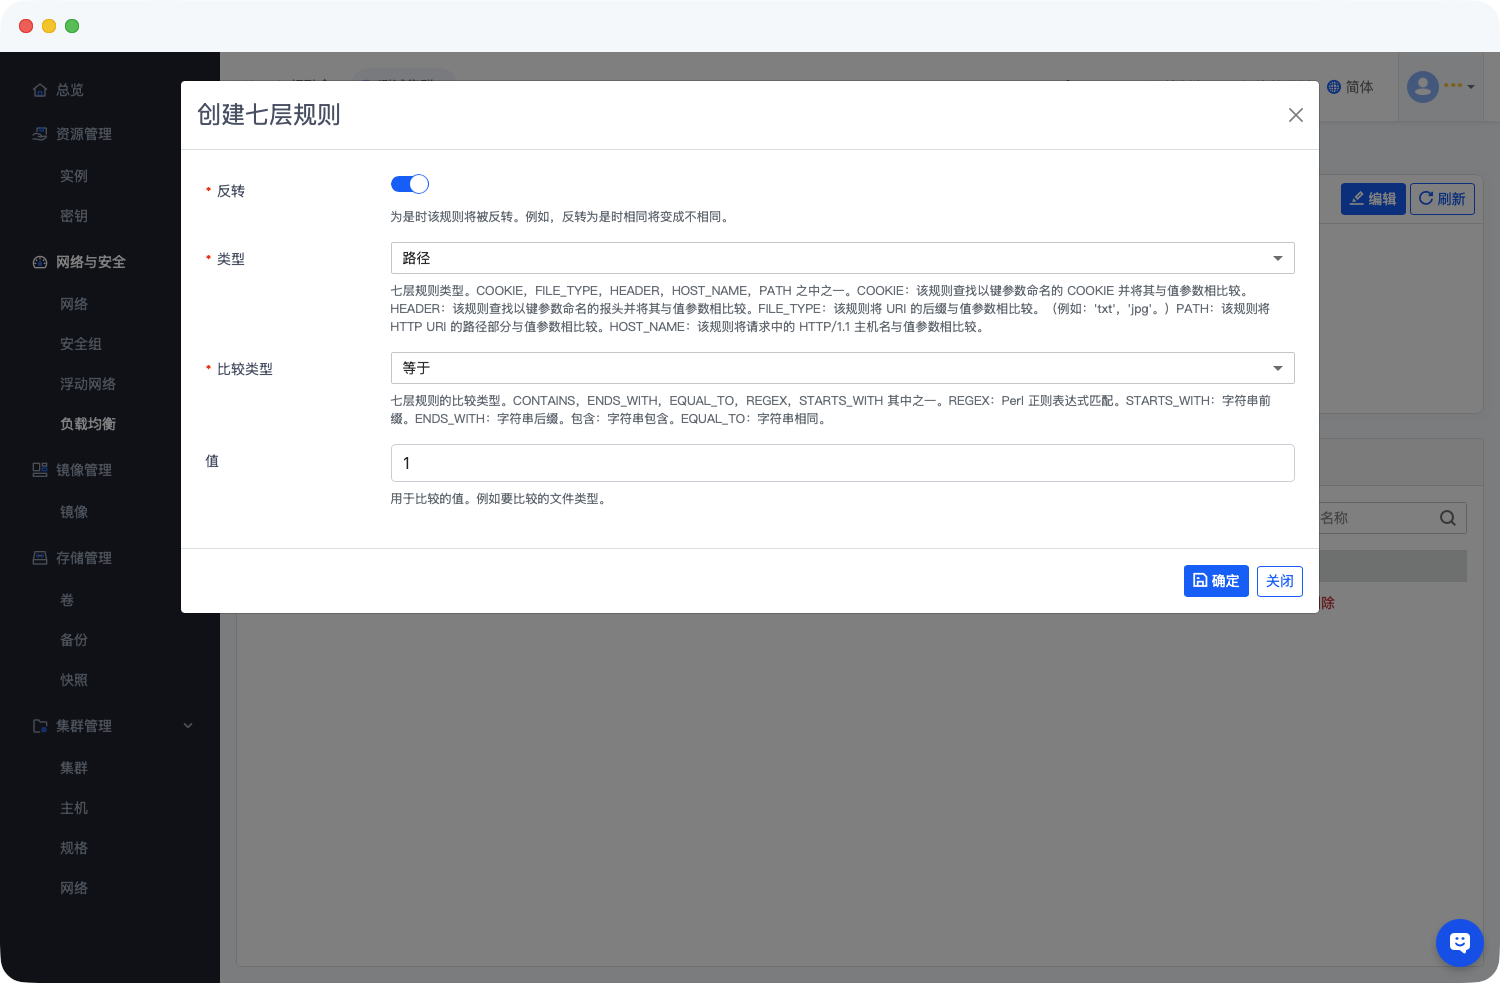Select 负载均衡 in the sidebar
1500x983 pixels.
tap(88, 424)
